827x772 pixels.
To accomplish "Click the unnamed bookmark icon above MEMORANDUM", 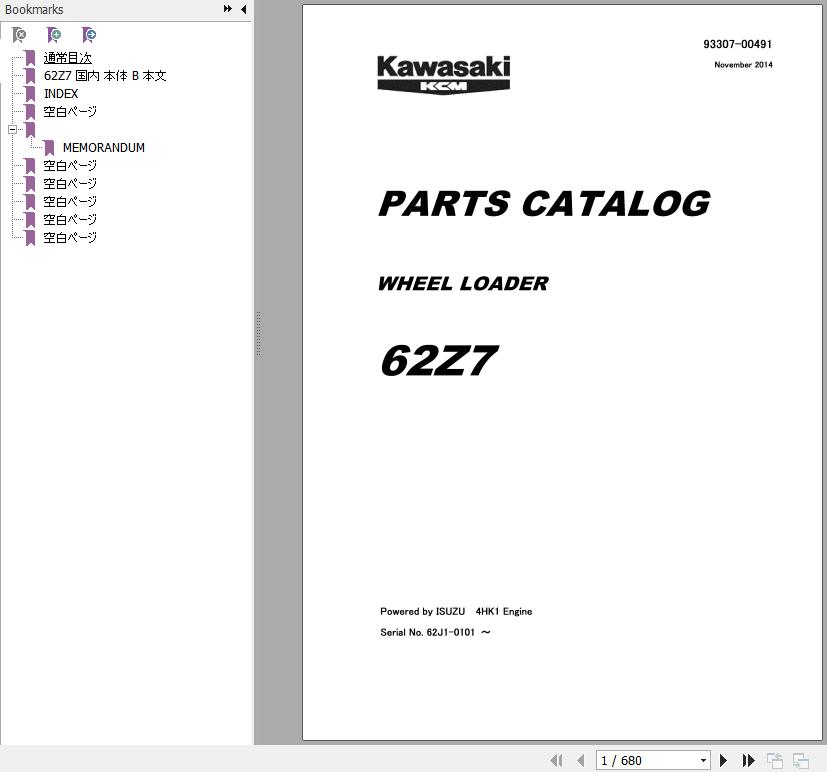I will pyautogui.click(x=31, y=130).
